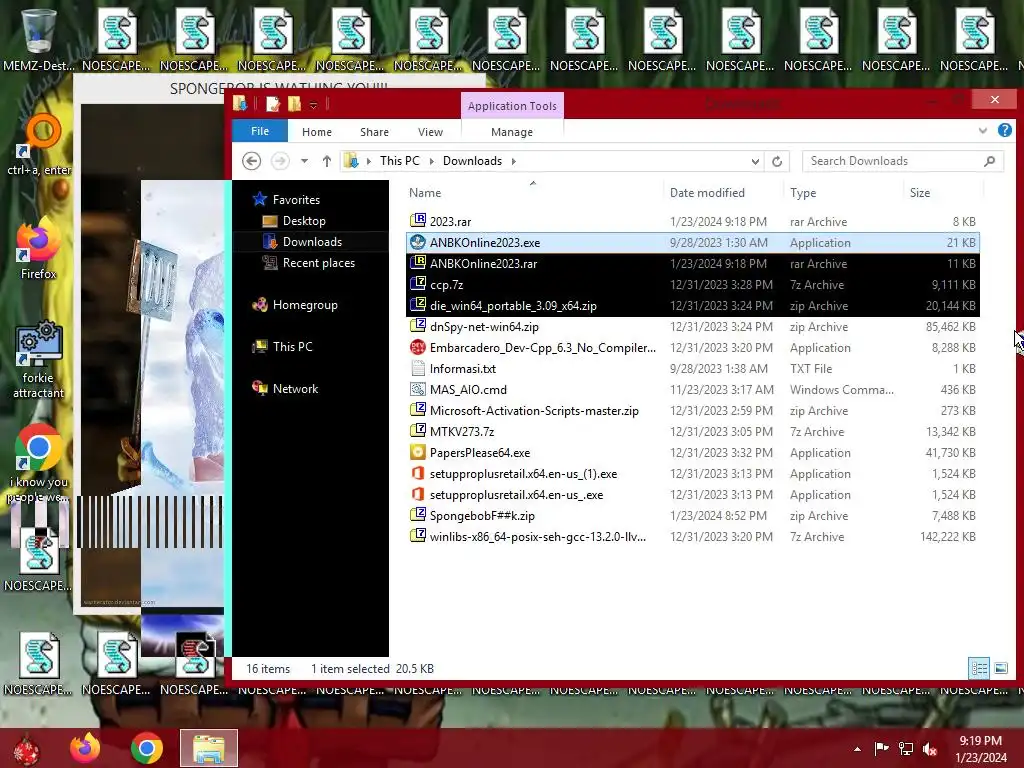
Task: Switch to the Home ribbon tab
Action: pyautogui.click(x=317, y=132)
